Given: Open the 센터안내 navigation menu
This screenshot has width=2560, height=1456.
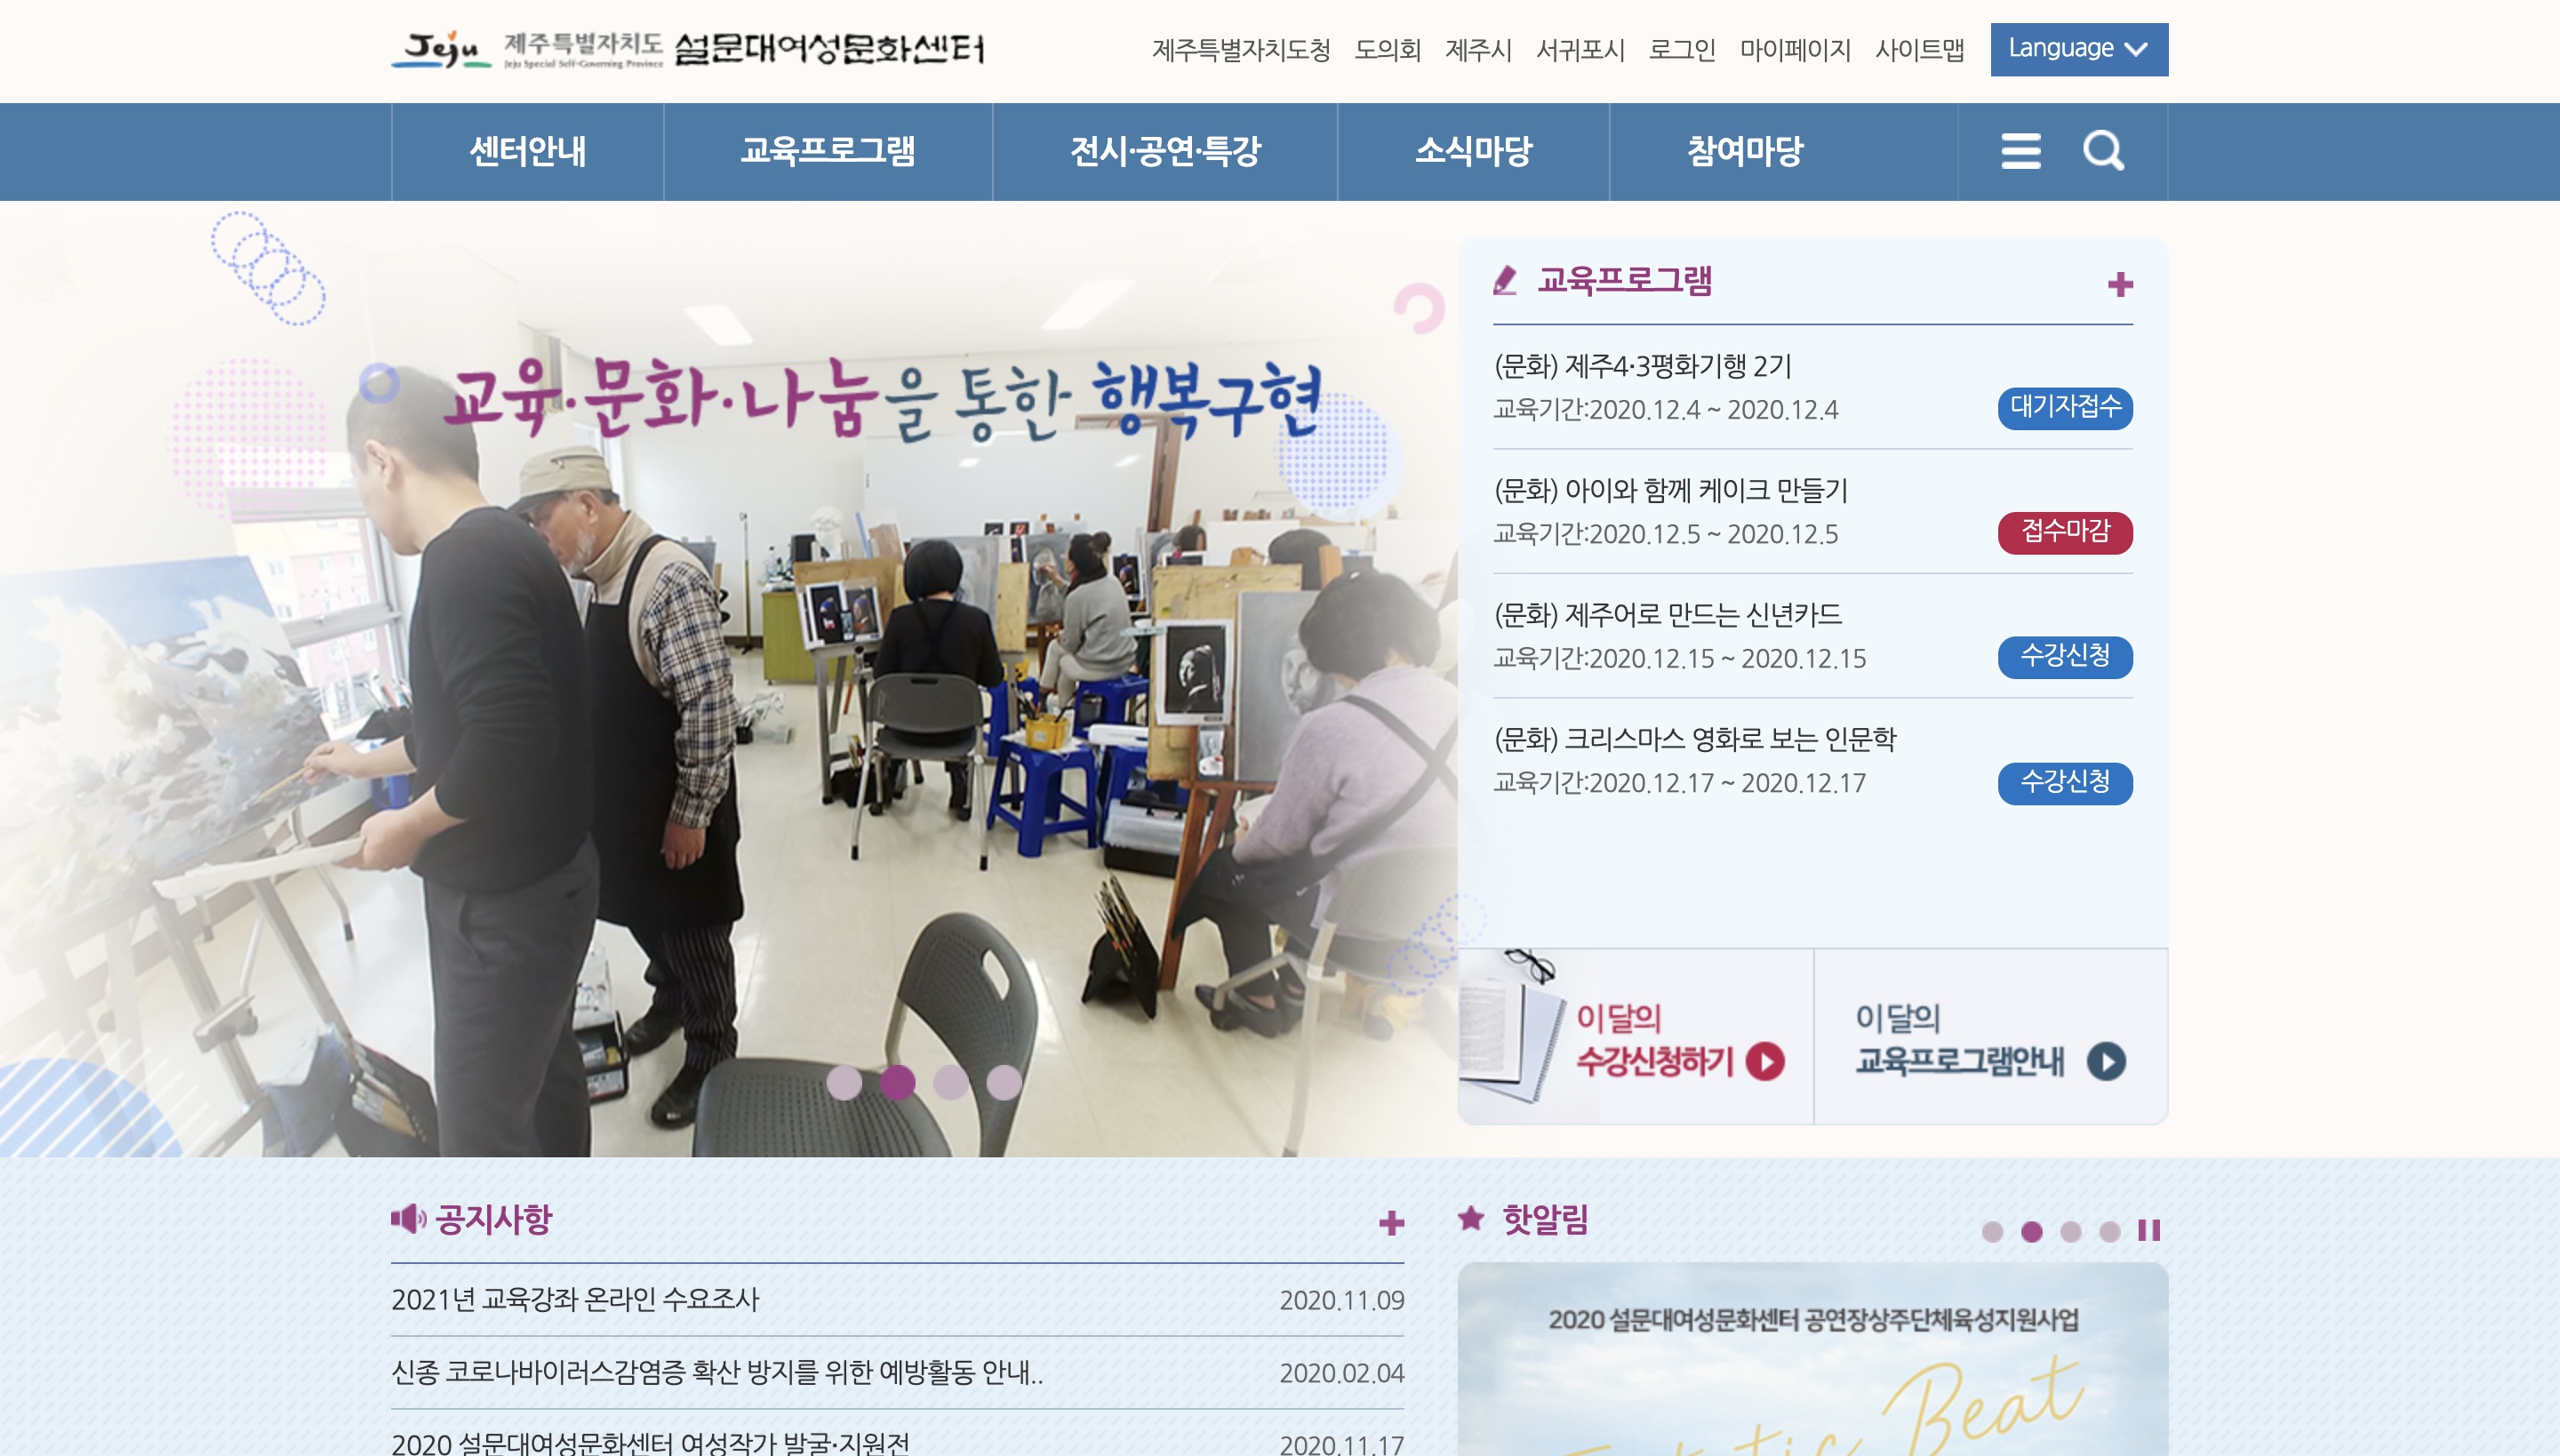Looking at the screenshot, I should [x=527, y=152].
